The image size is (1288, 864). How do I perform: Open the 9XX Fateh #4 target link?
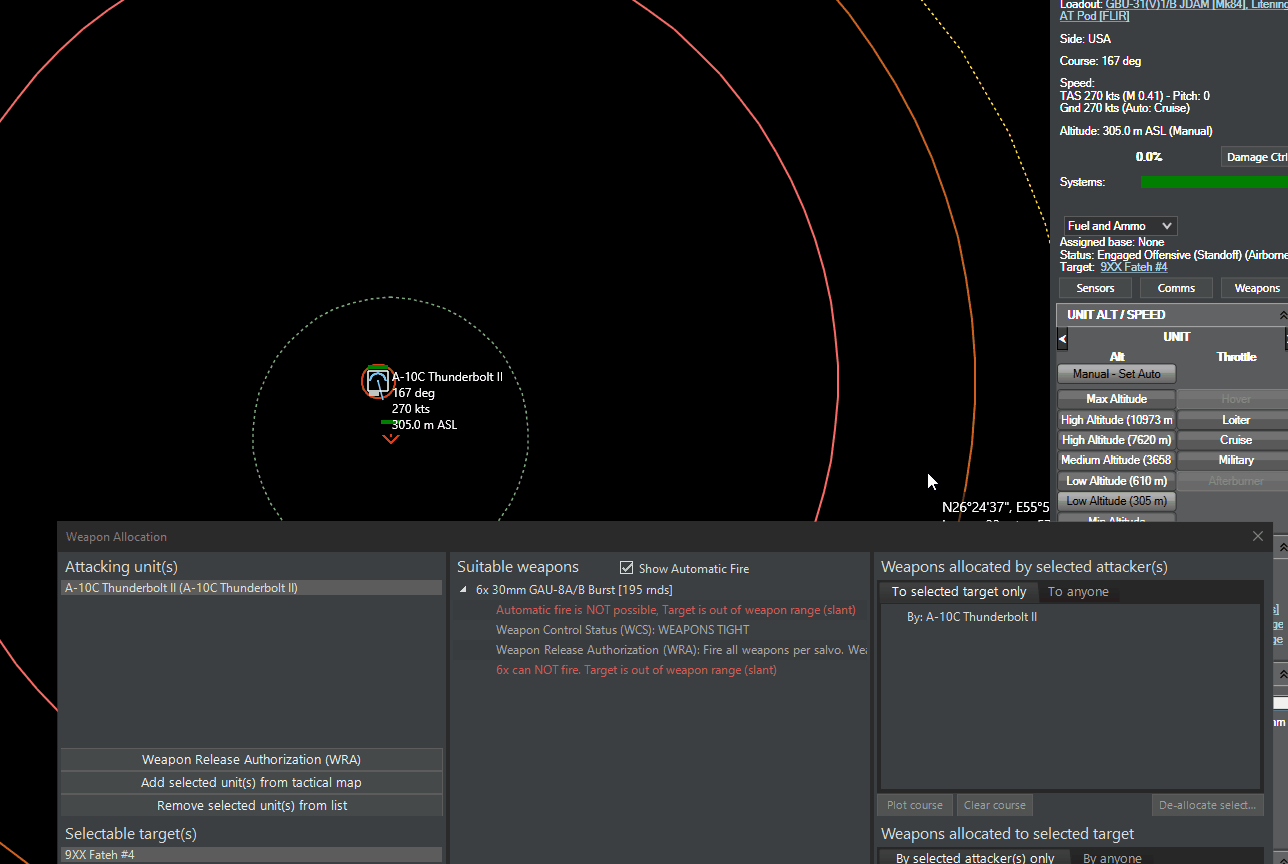(x=1133, y=267)
